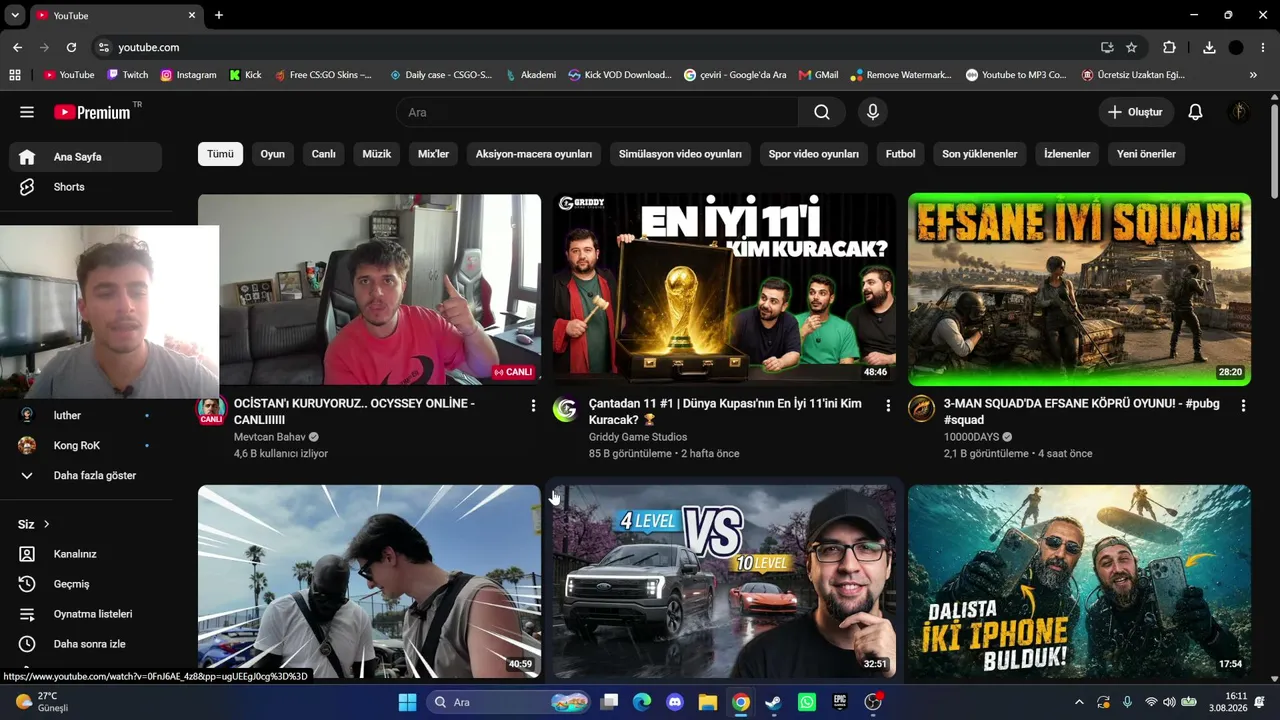Select Simülasyon video oyunları chip
Screen dimensions: 1280x720
(680, 154)
